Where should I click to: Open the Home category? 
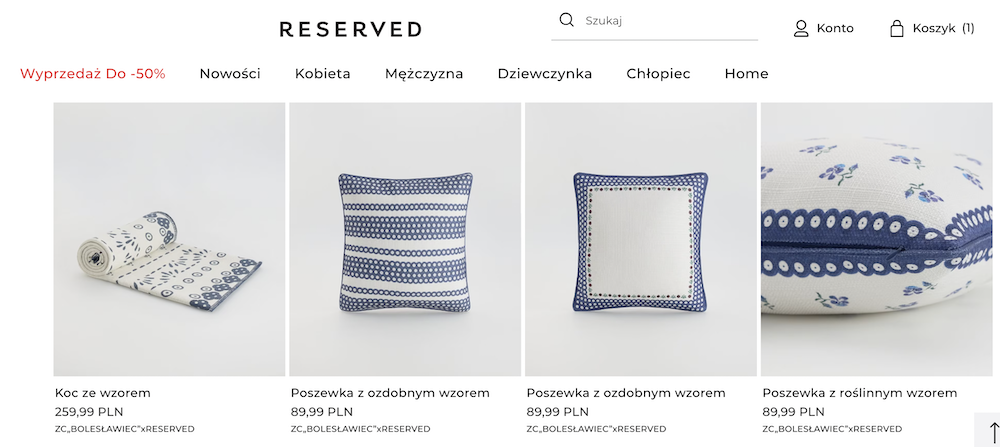tap(746, 74)
